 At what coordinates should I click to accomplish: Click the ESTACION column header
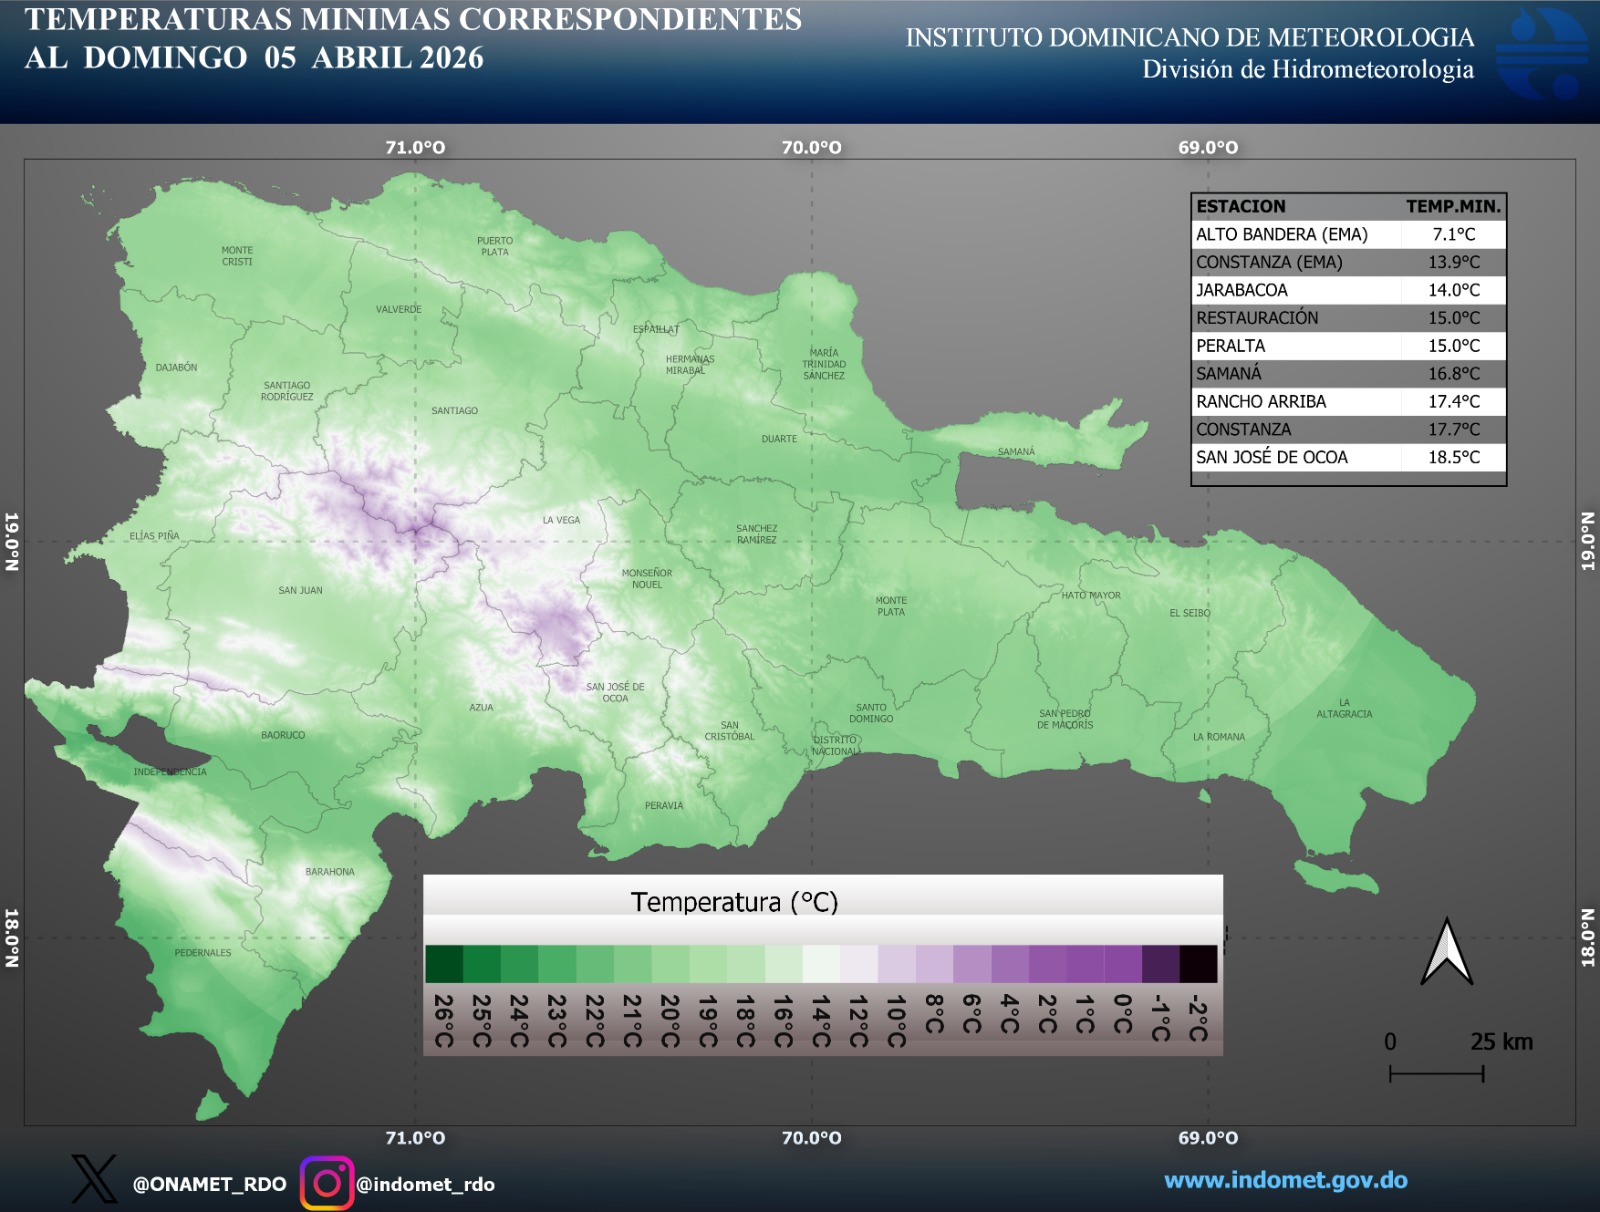point(1241,206)
